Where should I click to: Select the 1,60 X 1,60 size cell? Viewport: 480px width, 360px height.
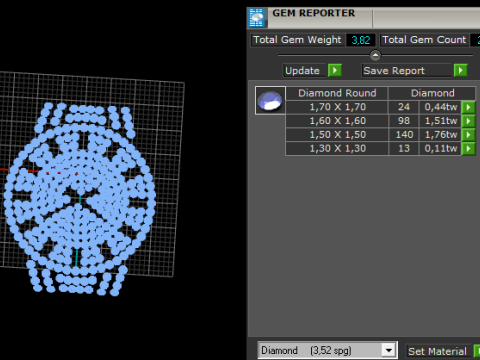click(x=337, y=121)
